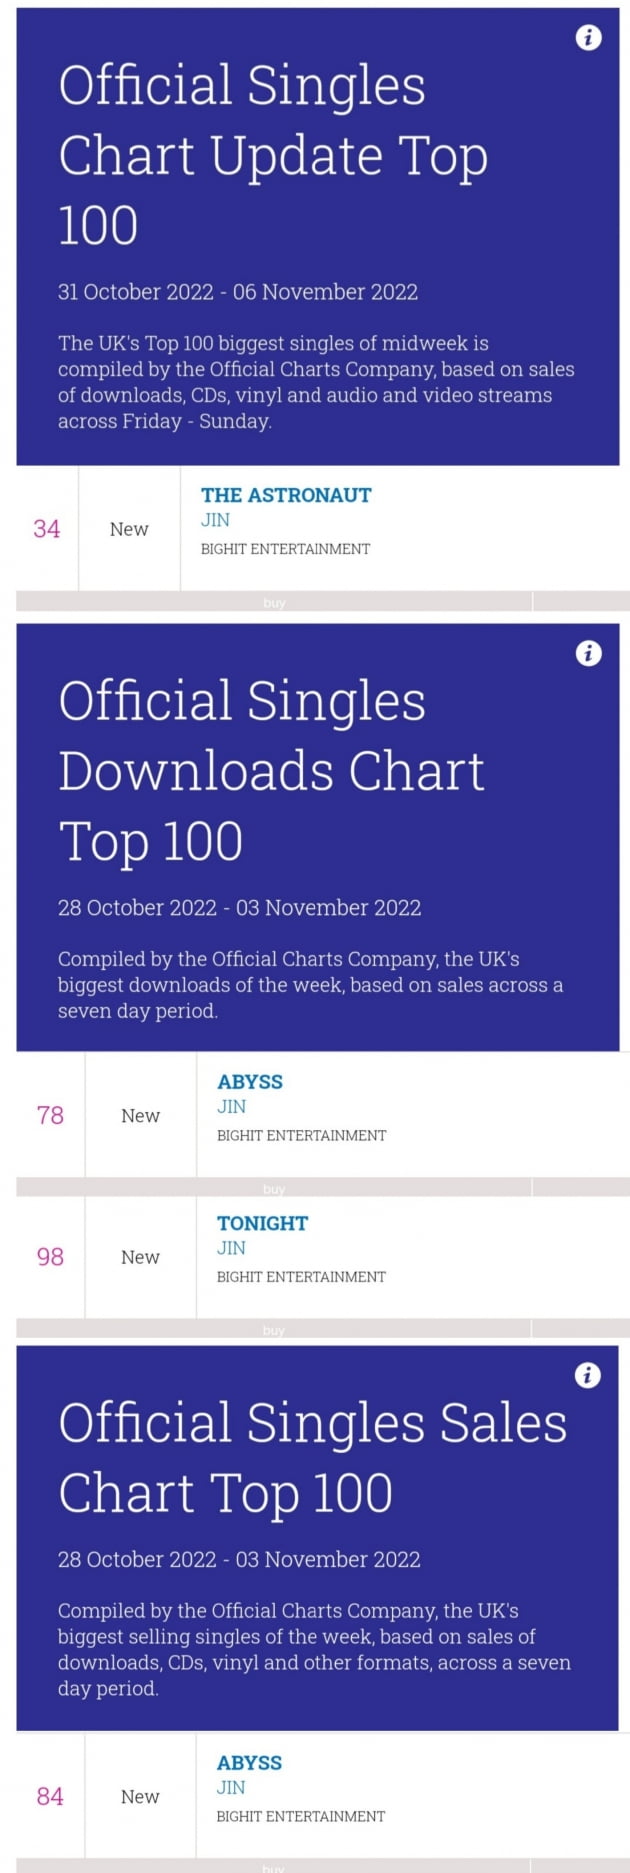Click BIGHIT ENTERTAINMENT label under TONIGHT

tap(301, 1277)
